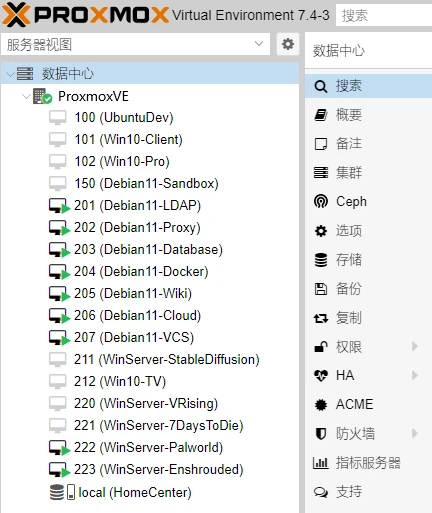Select VM 220 (WinServer-VRising)
Viewport: 432px width, 513px height.
pos(146,404)
